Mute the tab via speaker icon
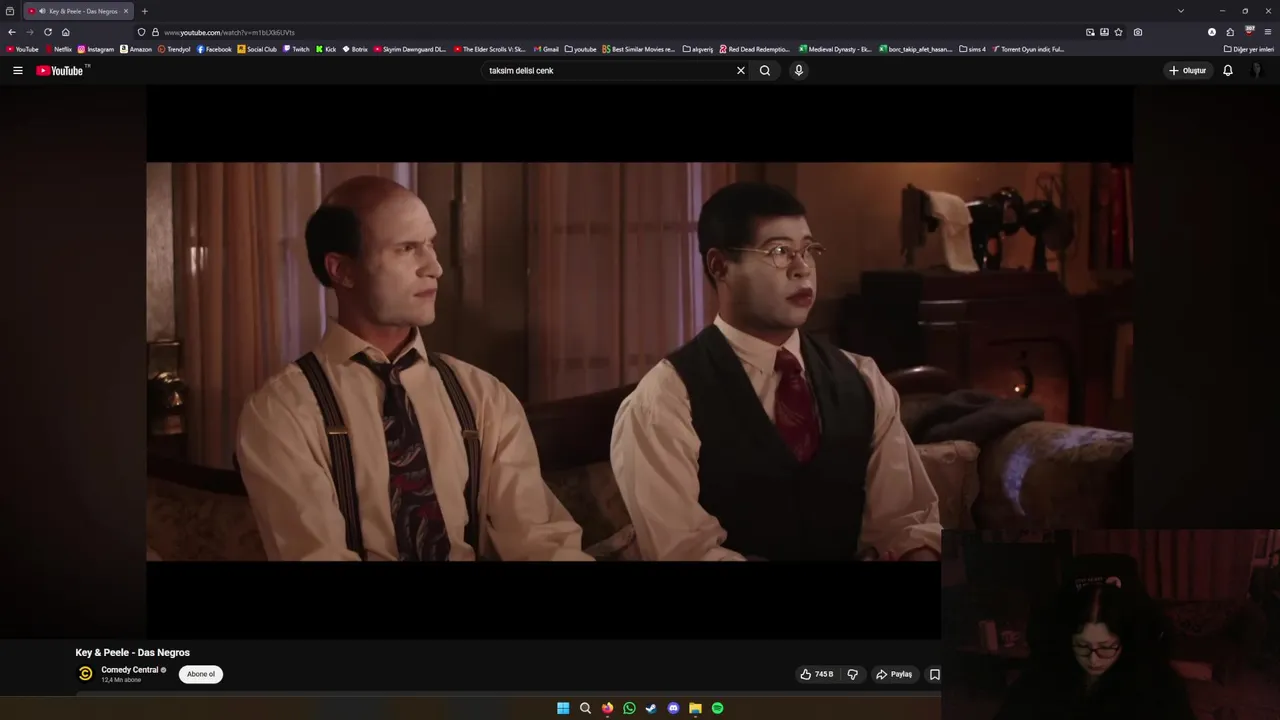This screenshot has height=720, width=1280. pos(42,11)
